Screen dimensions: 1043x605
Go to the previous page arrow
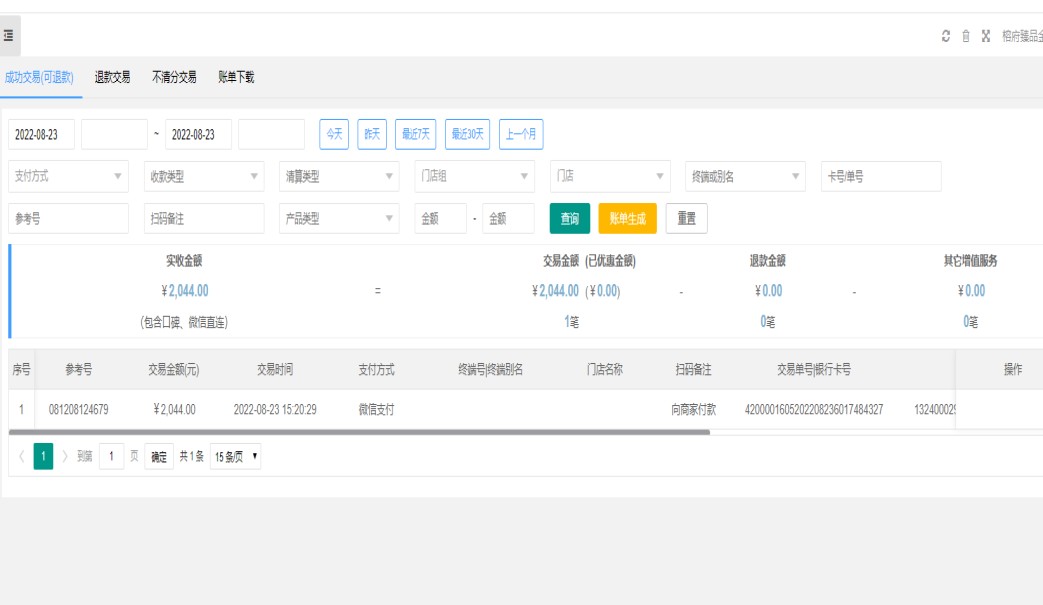[x=21, y=457]
